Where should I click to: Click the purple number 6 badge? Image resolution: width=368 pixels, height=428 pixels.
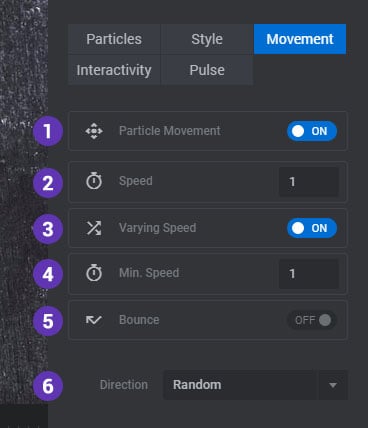[48, 386]
